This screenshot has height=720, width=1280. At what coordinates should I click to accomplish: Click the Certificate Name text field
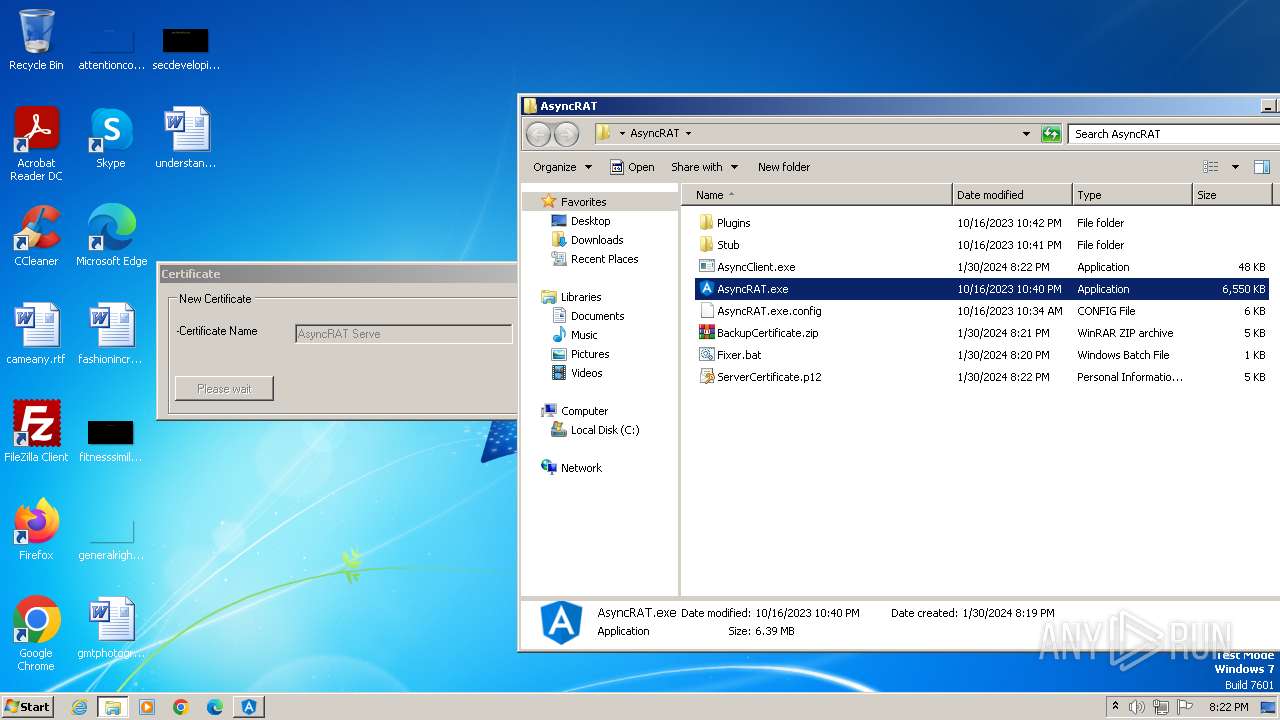[403, 334]
